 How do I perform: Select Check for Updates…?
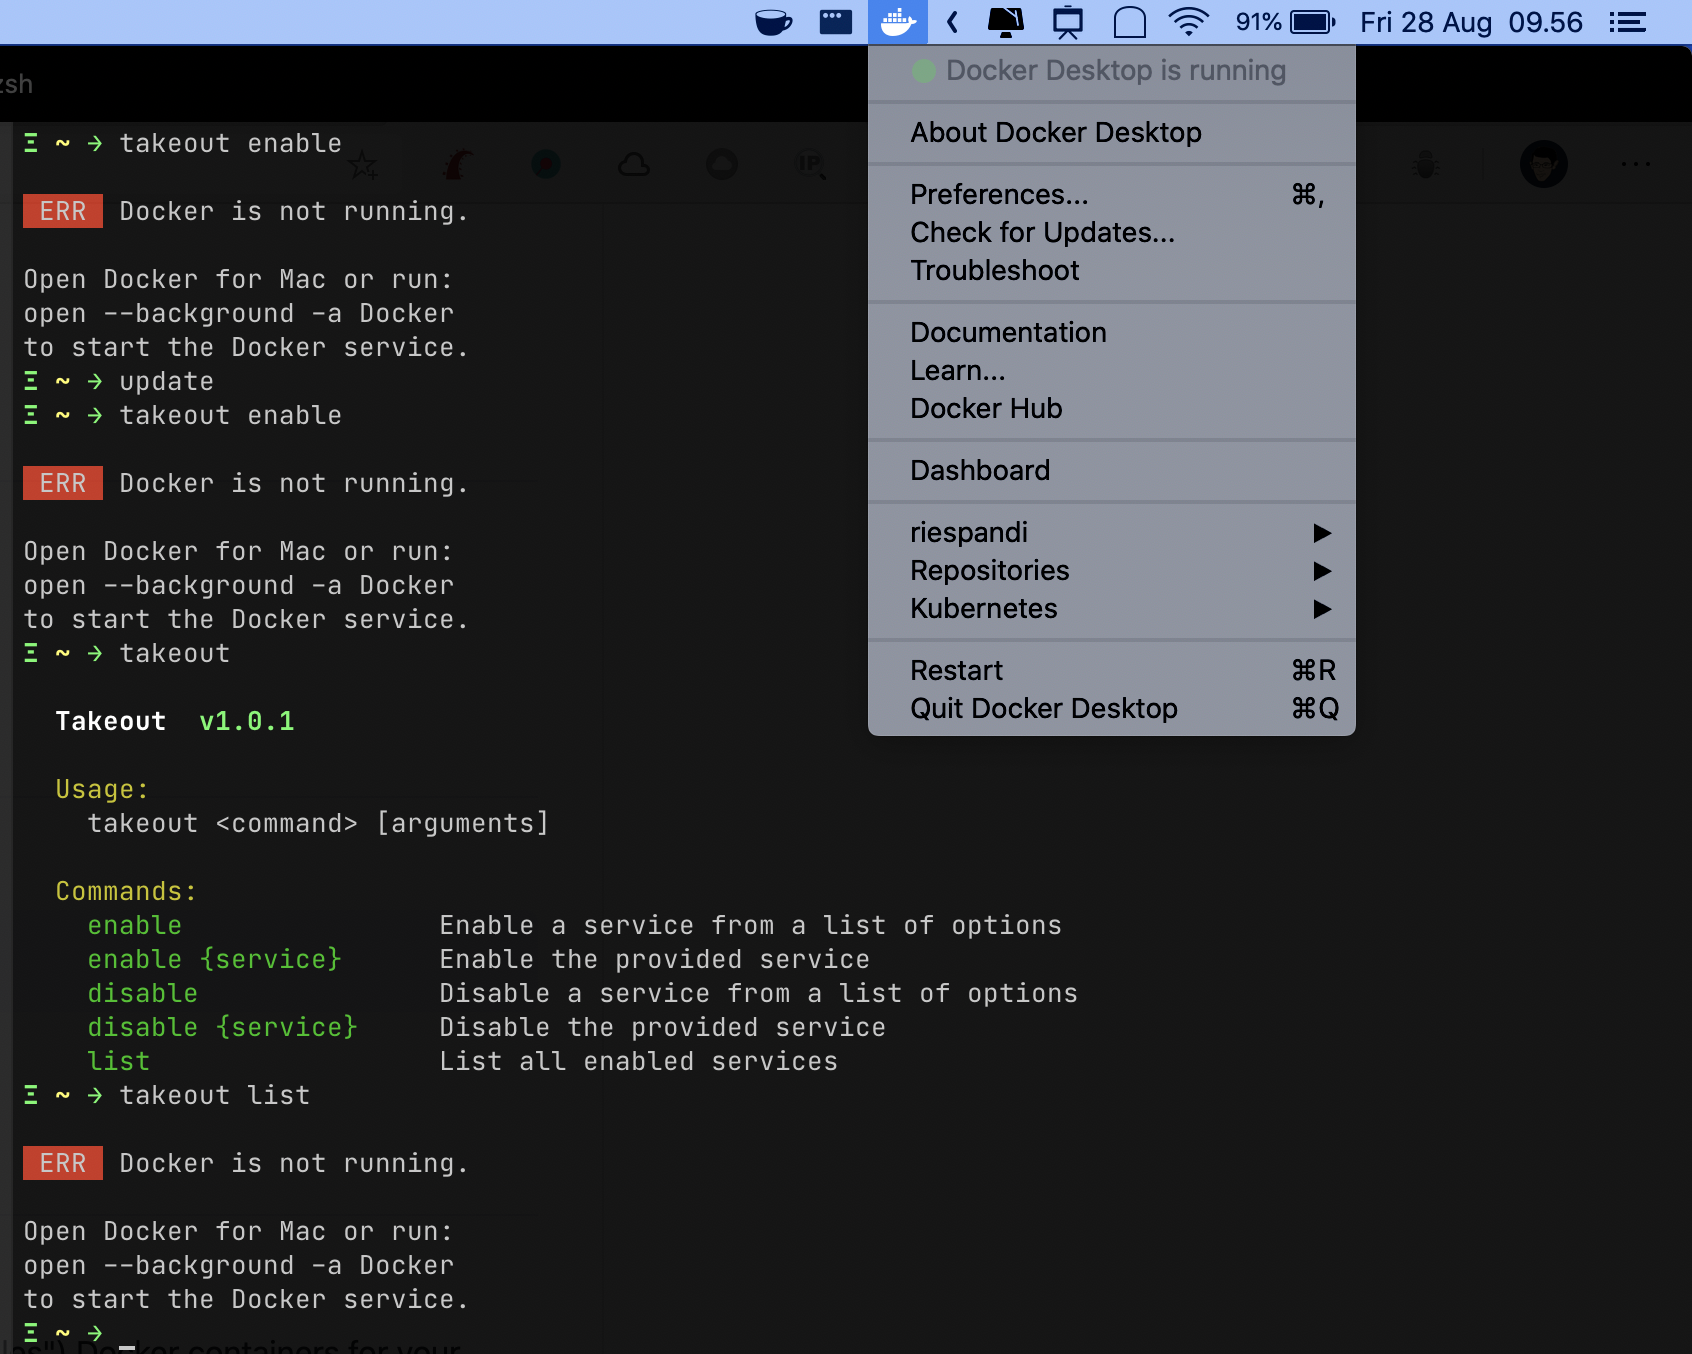tap(1112, 232)
